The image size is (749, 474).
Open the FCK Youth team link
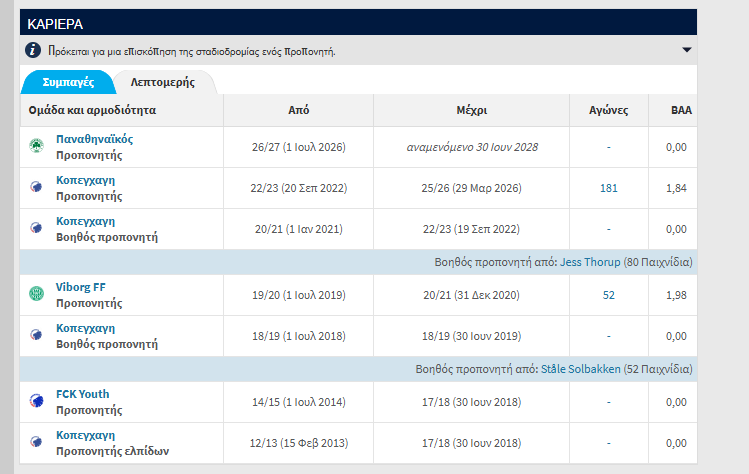(x=83, y=394)
